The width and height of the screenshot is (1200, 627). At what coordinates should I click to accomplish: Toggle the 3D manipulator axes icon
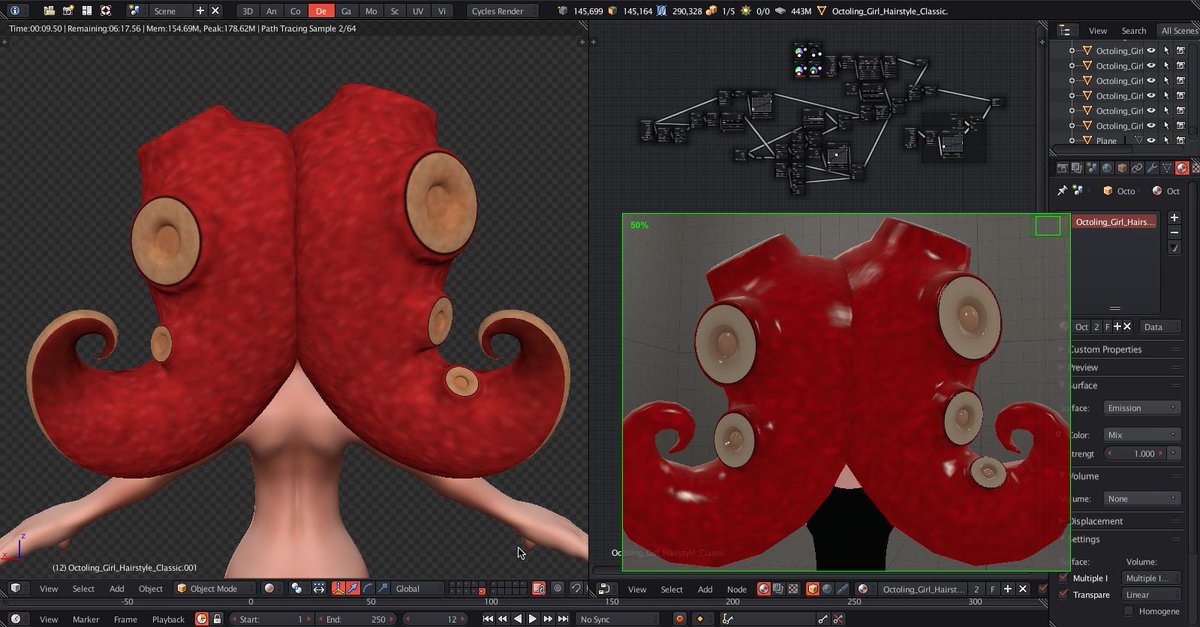pyautogui.click(x=338, y=588)
